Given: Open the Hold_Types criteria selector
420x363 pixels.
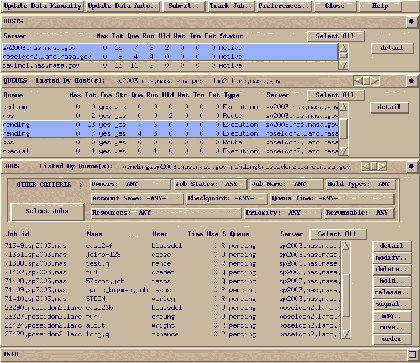Looking at the screenshot, I should click(x=361, y=184).
